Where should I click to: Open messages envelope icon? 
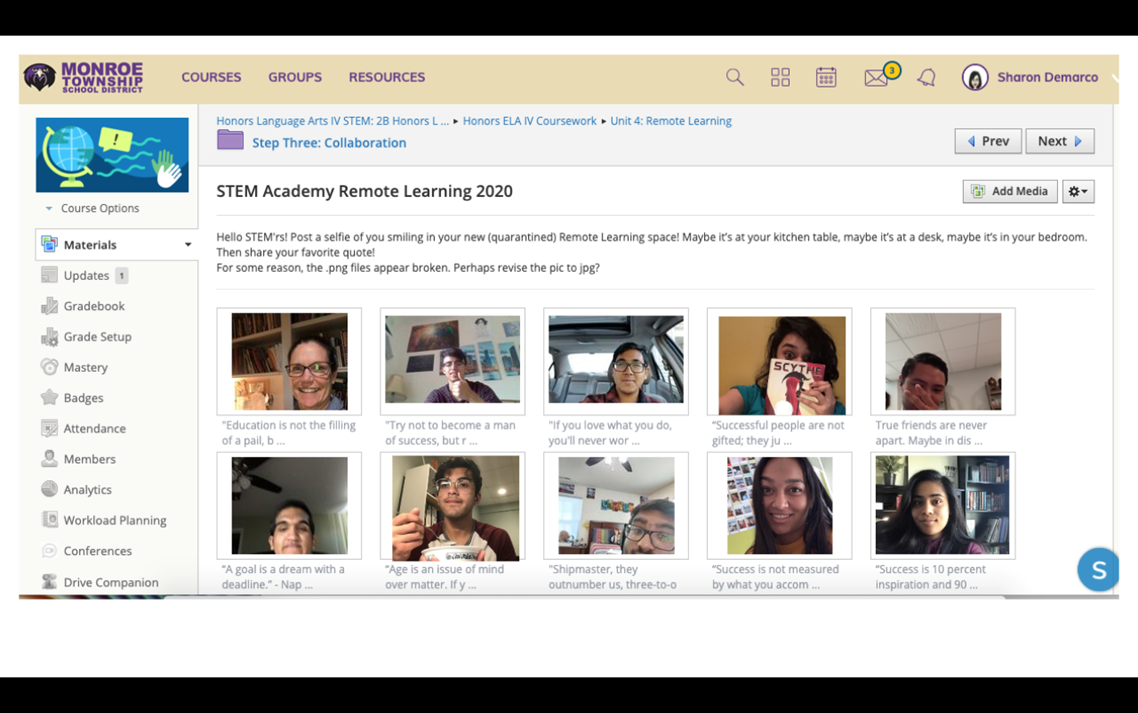click(x=876, y=78)
